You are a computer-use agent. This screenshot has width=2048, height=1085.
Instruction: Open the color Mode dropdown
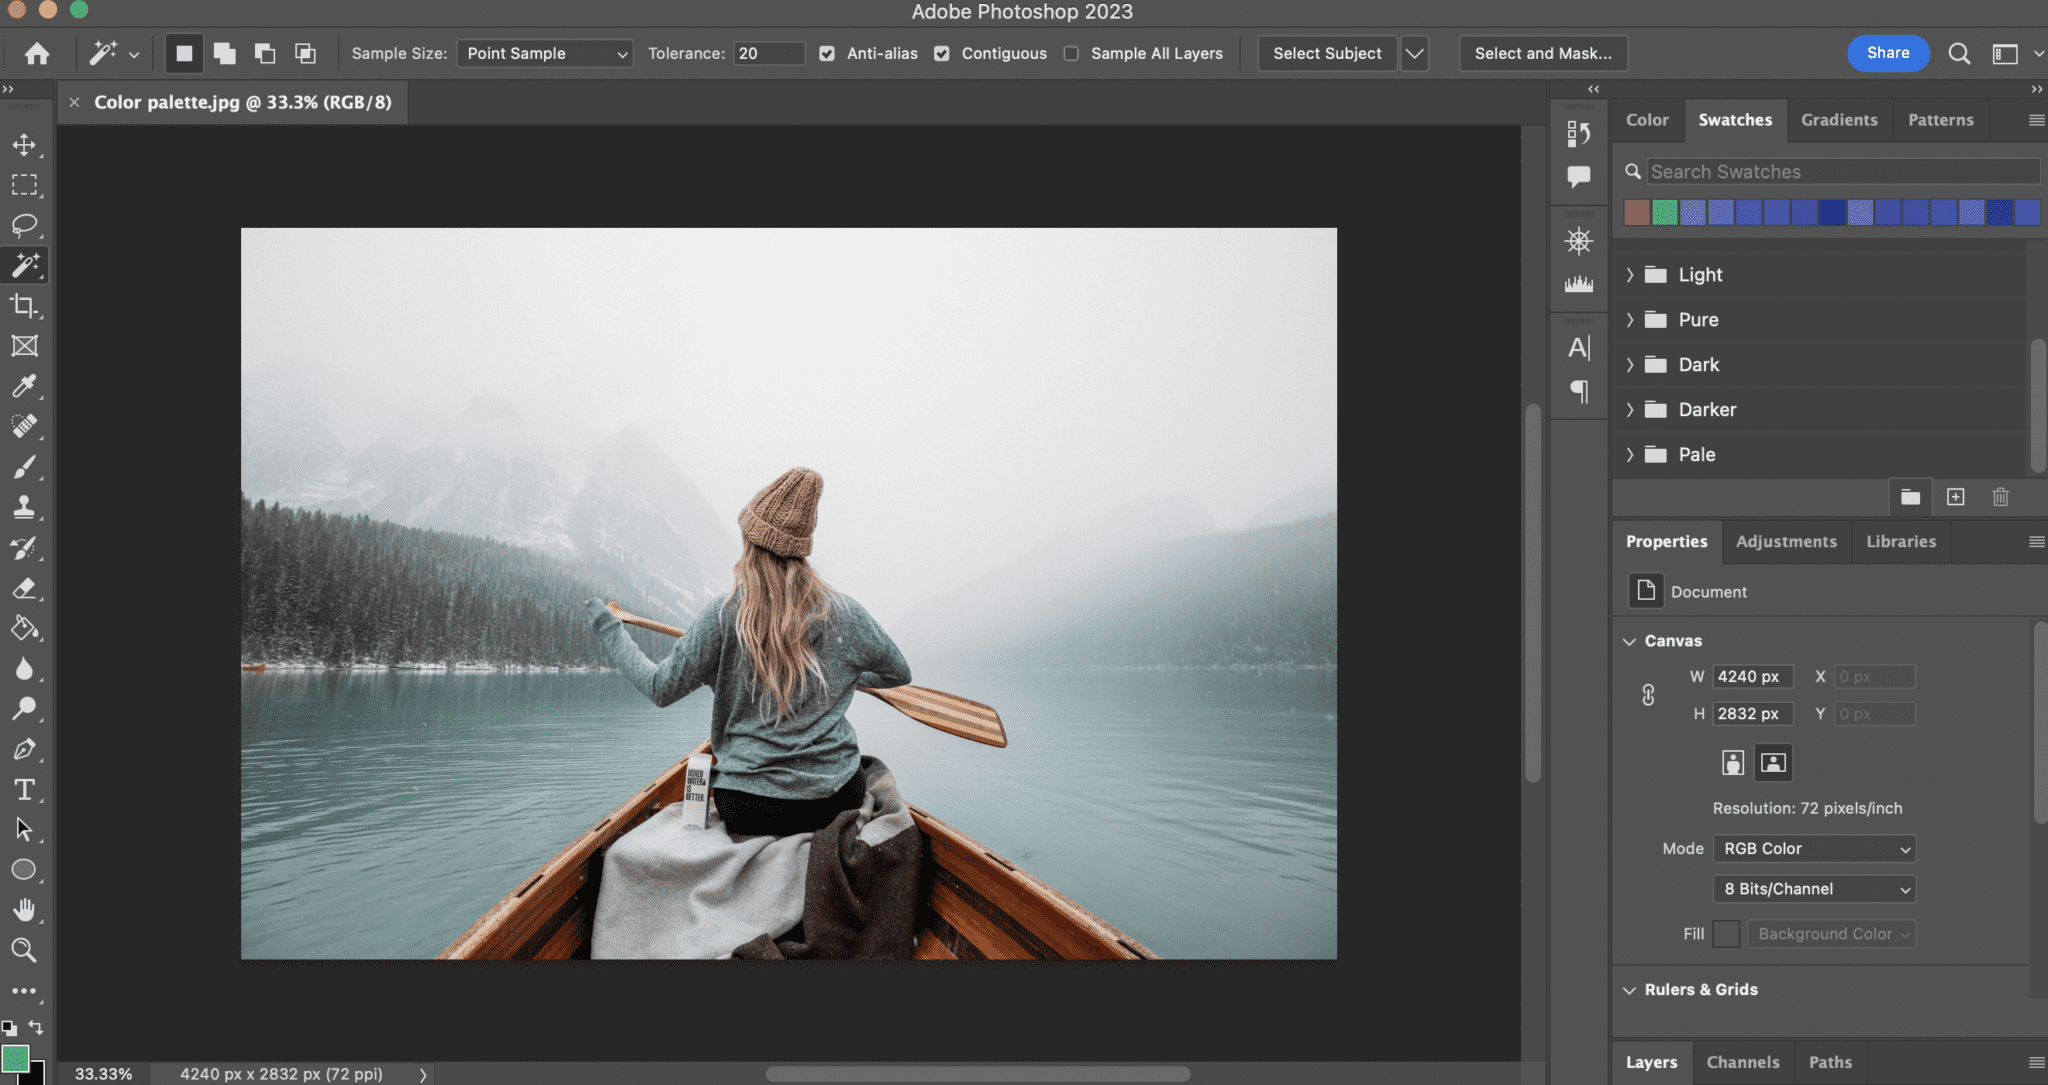point(1813,848)
